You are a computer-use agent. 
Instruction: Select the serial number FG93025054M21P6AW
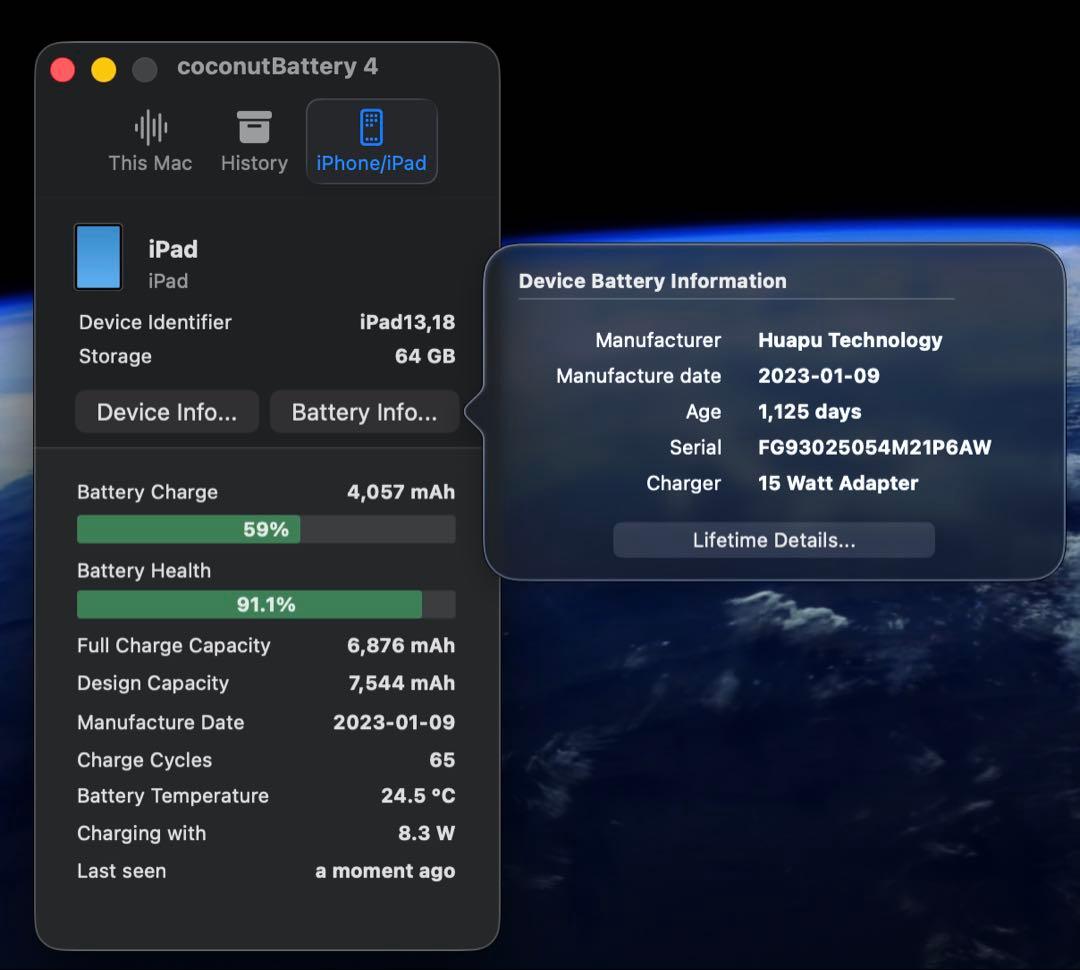(876, 447)
